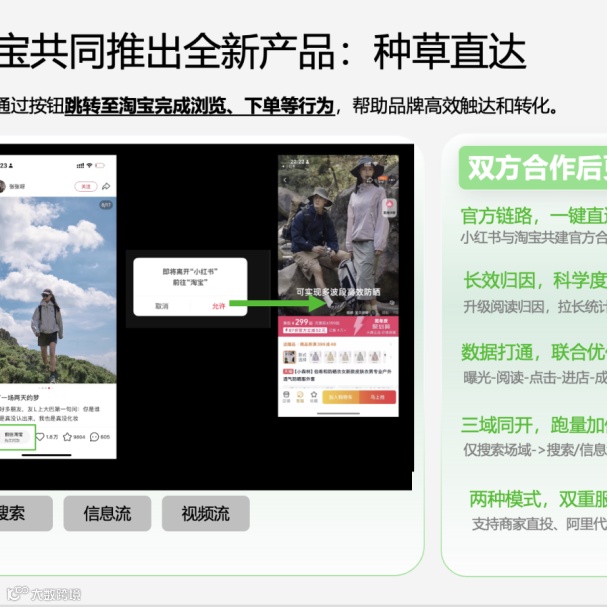Tap the image counter badge on the post photo
The image size is (607, 607).
[x=106, y=205]
